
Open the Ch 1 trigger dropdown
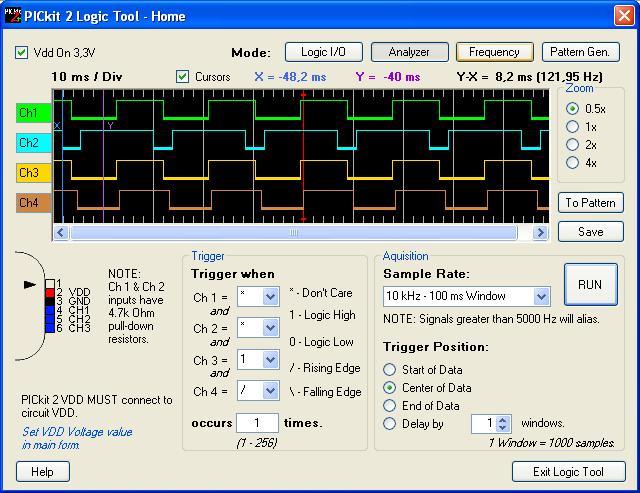click(270, 297)
